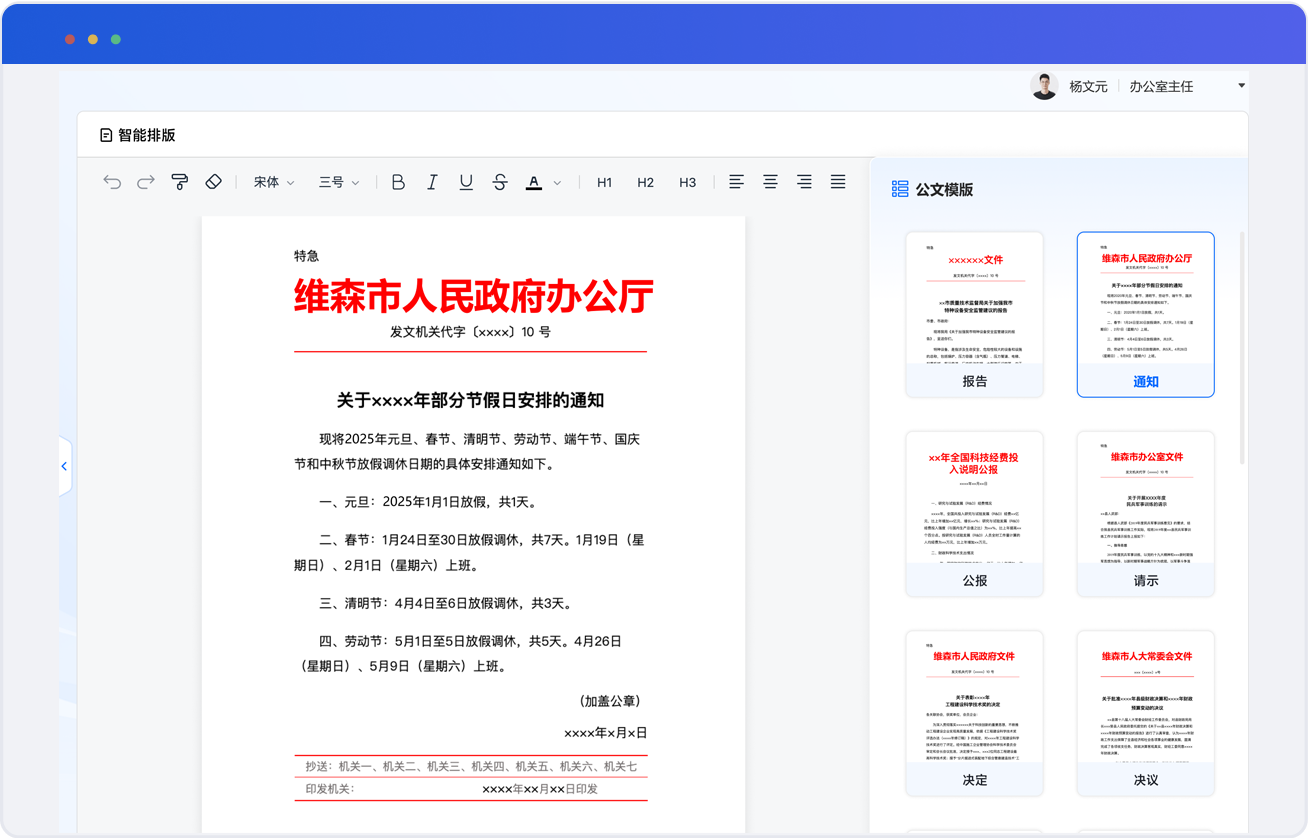Toggle bold formatting
Screen dimensions: 1308x838
pyautogui.click(x=398, y=182)
